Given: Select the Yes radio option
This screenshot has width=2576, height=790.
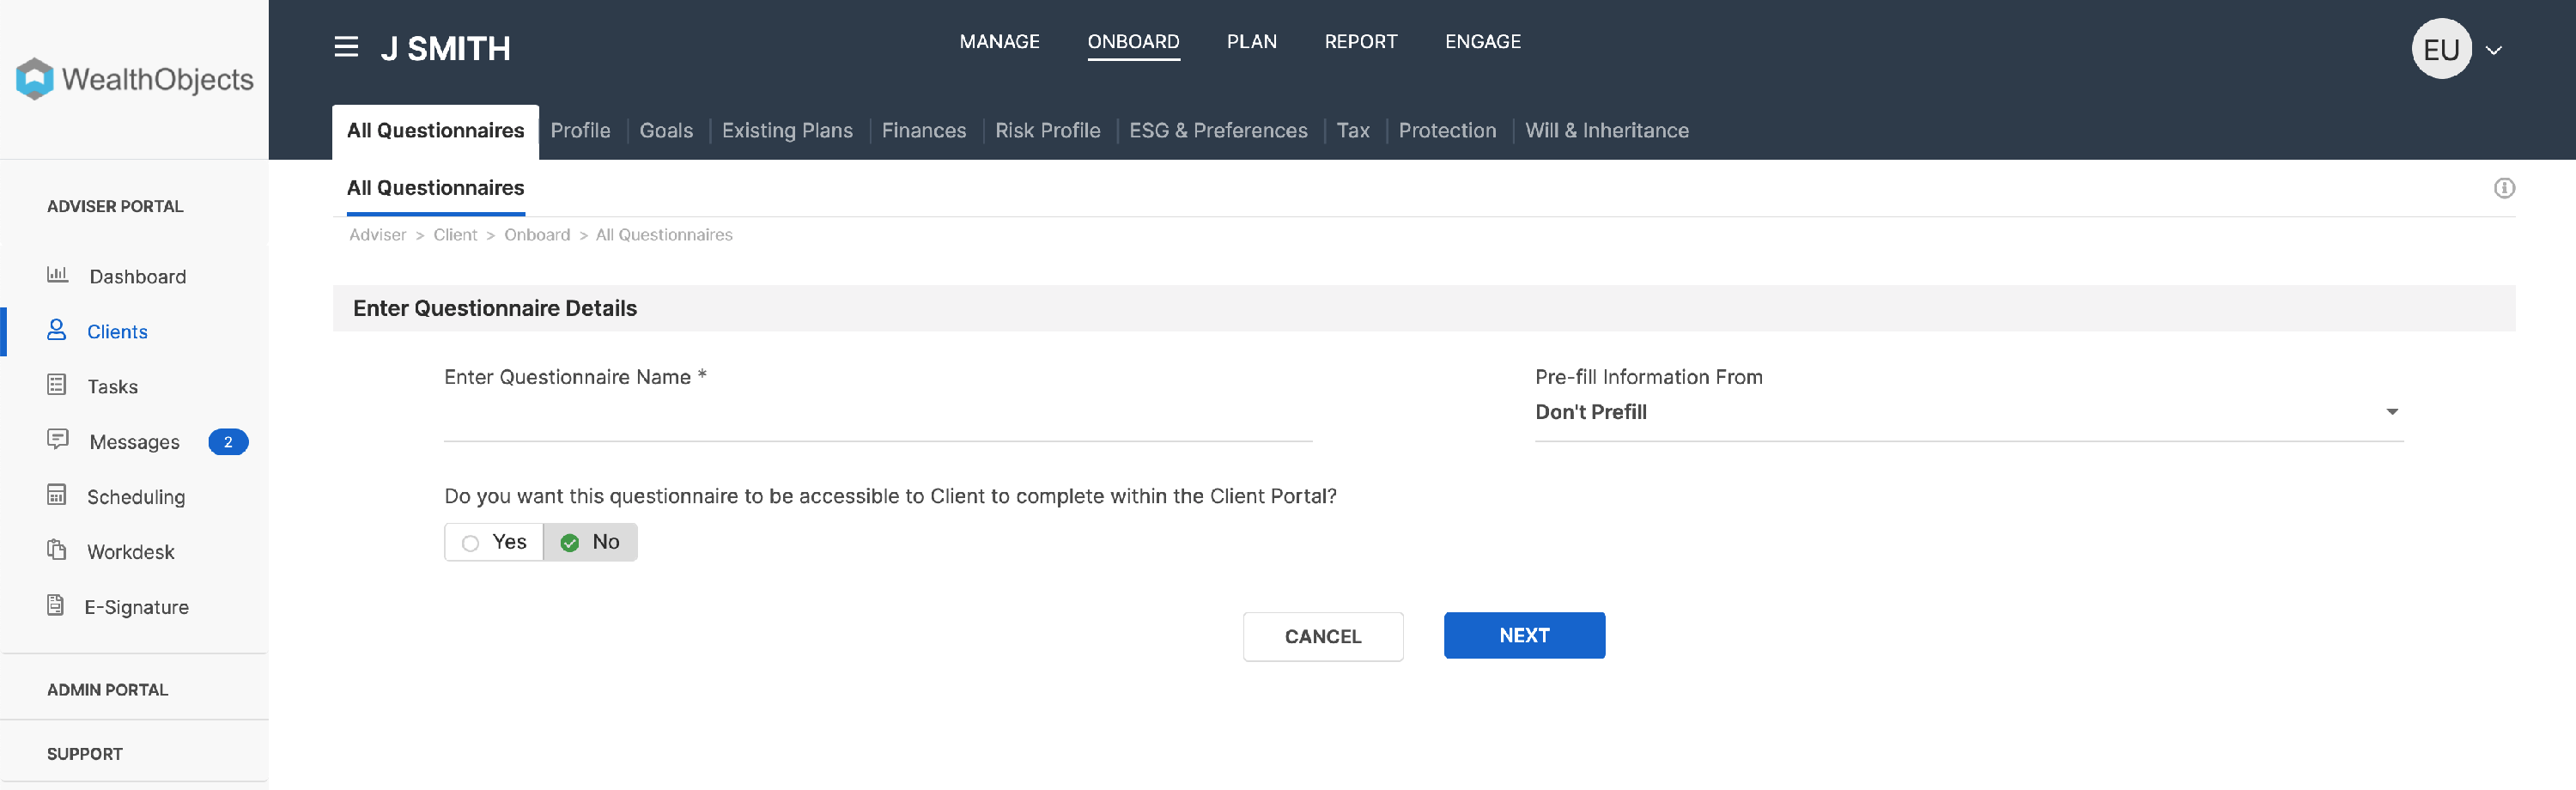Looking at the screenshot, I should click(494, 542).
